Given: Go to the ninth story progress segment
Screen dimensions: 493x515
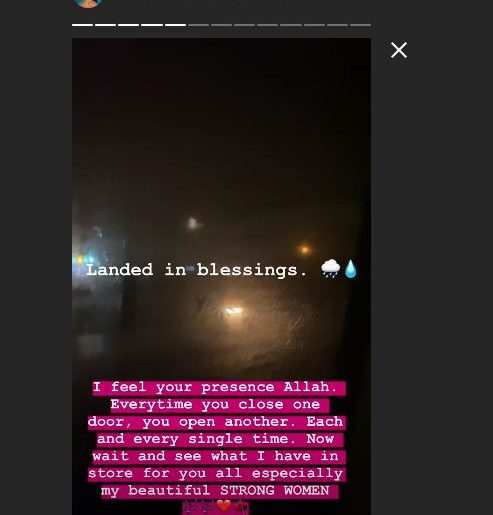Looking at the screenshot, I should click(x=267, y=25).
